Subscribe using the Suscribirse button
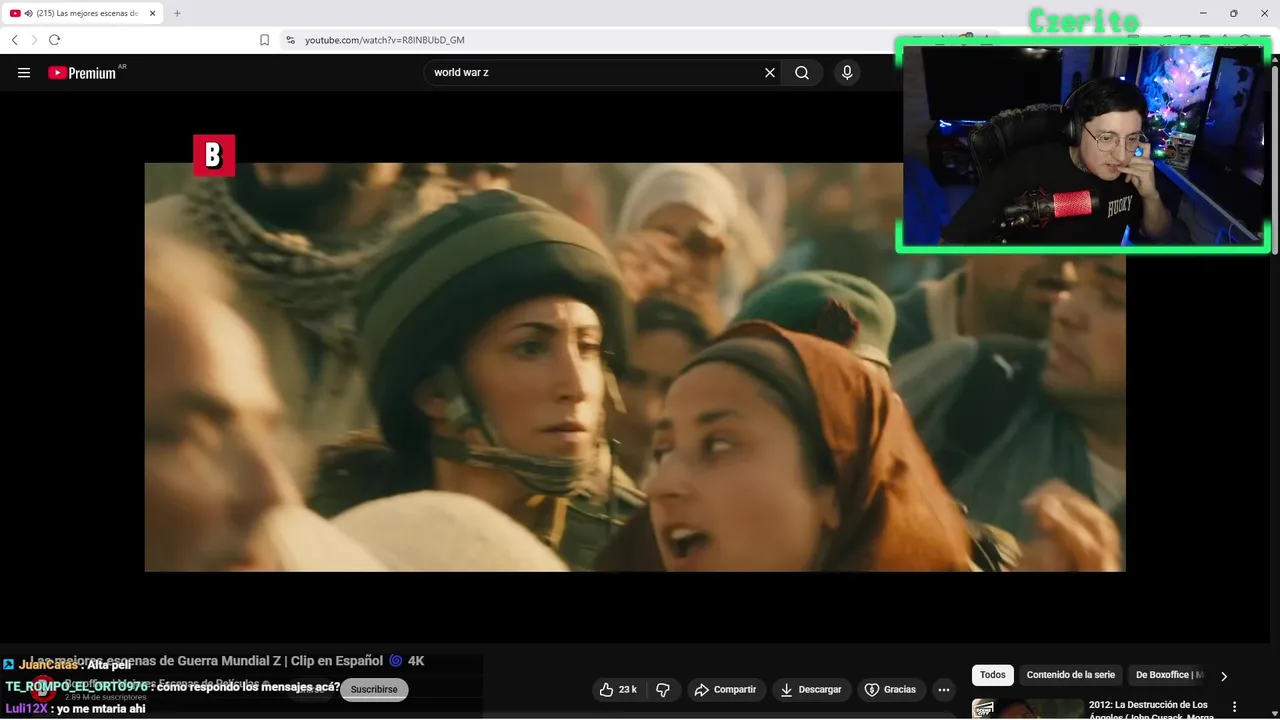Viewport: 1280px width, 720px height. tap(374, 690)
